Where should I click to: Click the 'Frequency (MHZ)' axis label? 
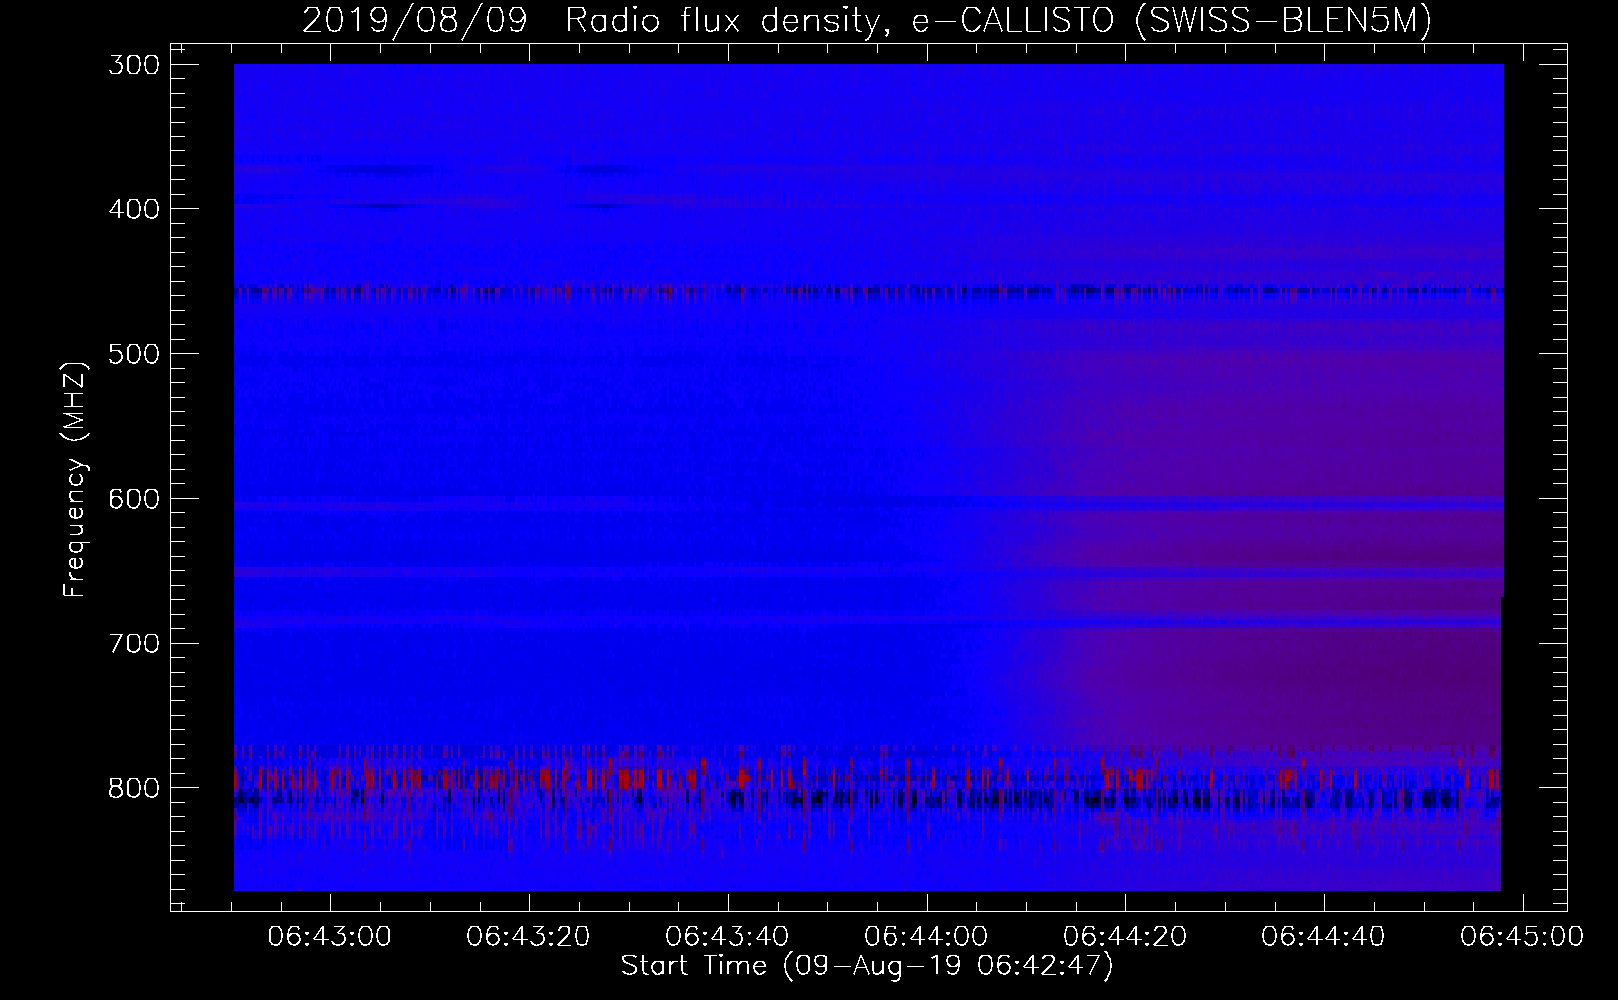(75, 480)
